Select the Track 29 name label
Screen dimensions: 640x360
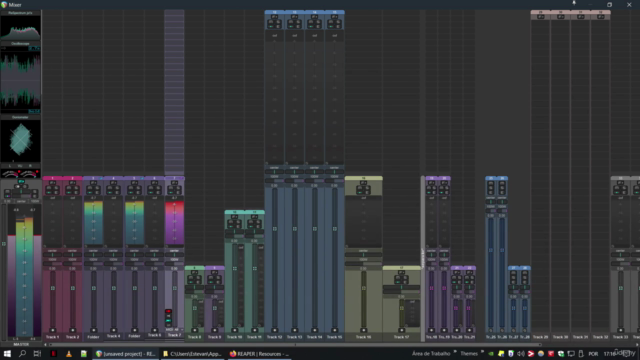tap(540, 337)
